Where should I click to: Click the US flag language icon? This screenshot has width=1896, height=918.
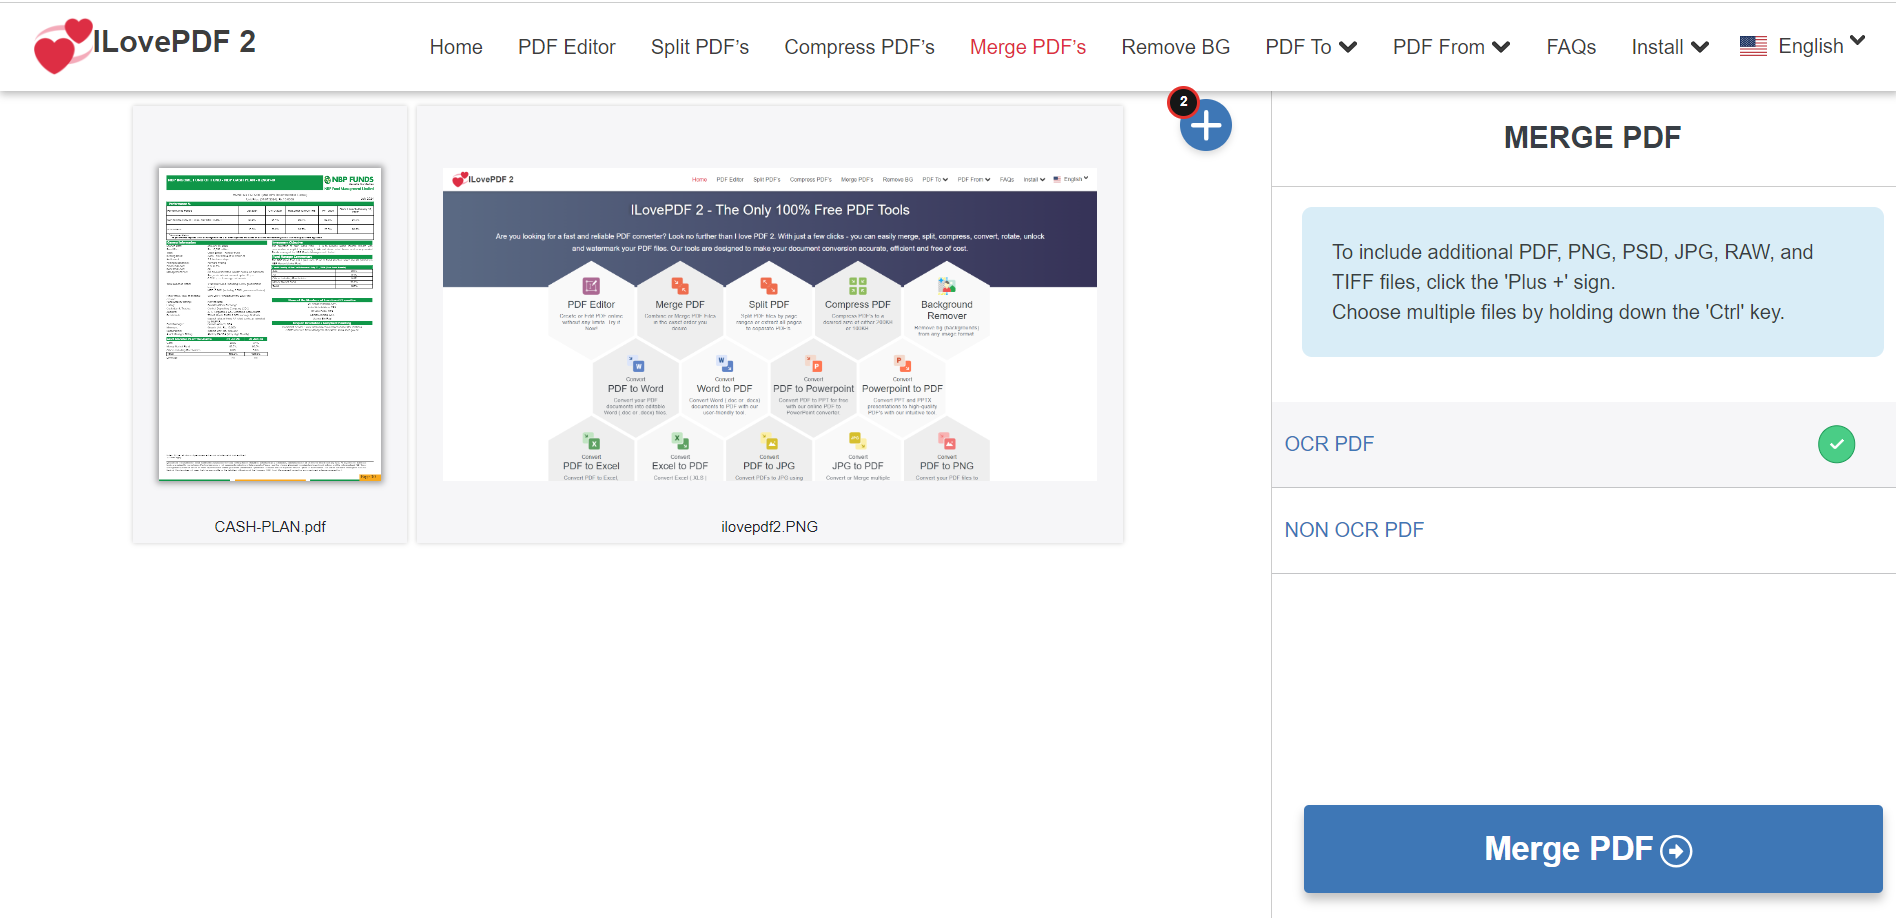[x=1753, y=46]
